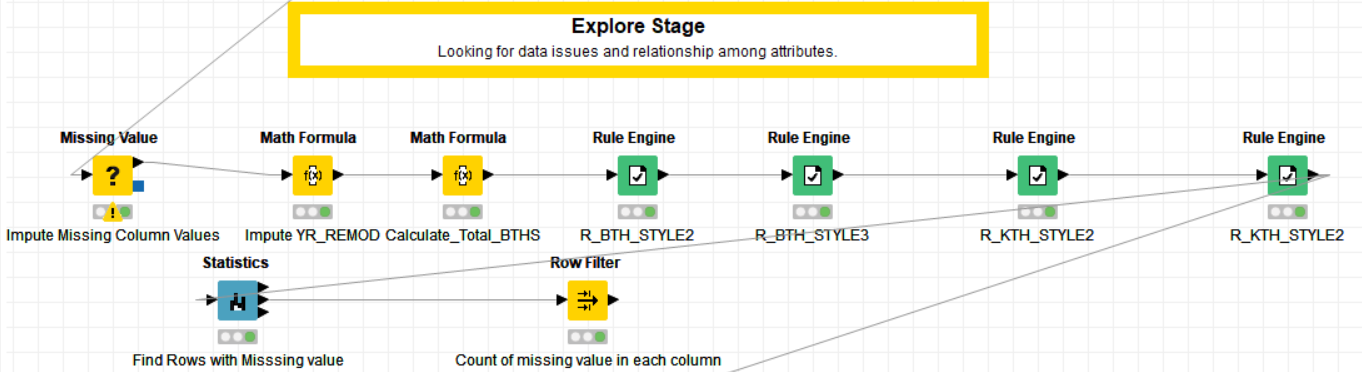
Task: Click the Calculate_Total_BTHS node label text
Action: click(x=463, y=236)
